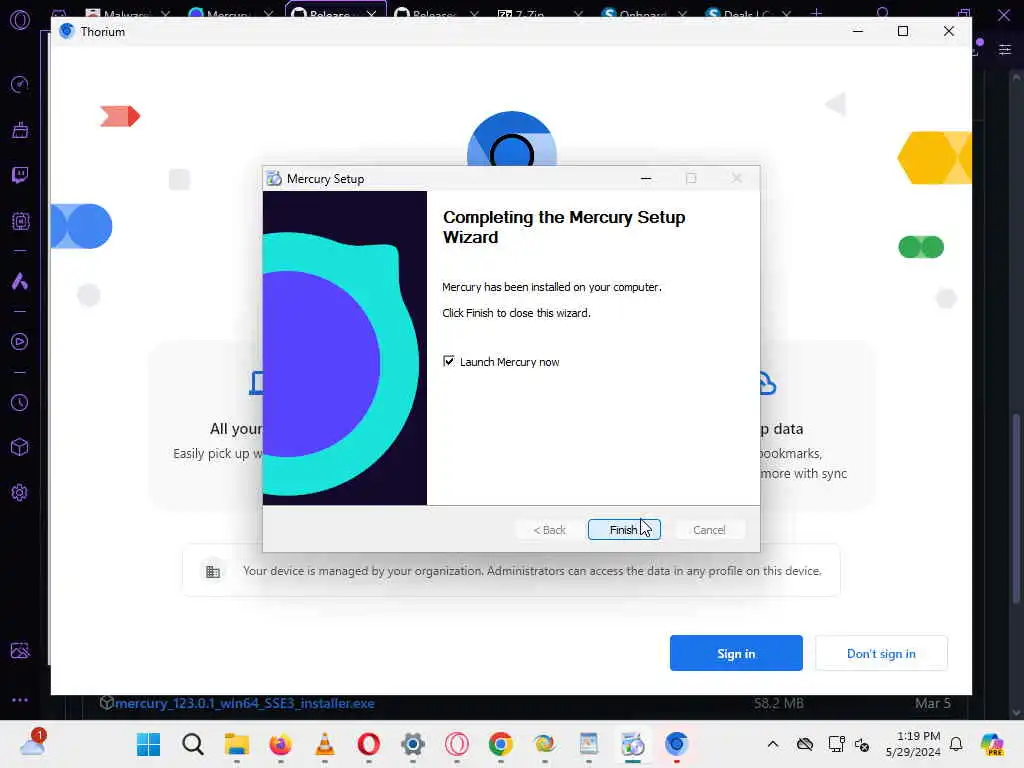Screen dimensions: 1024x768
Task: Open GX Control speedometer in Opera sidebar
Action: tap(20, 84)
